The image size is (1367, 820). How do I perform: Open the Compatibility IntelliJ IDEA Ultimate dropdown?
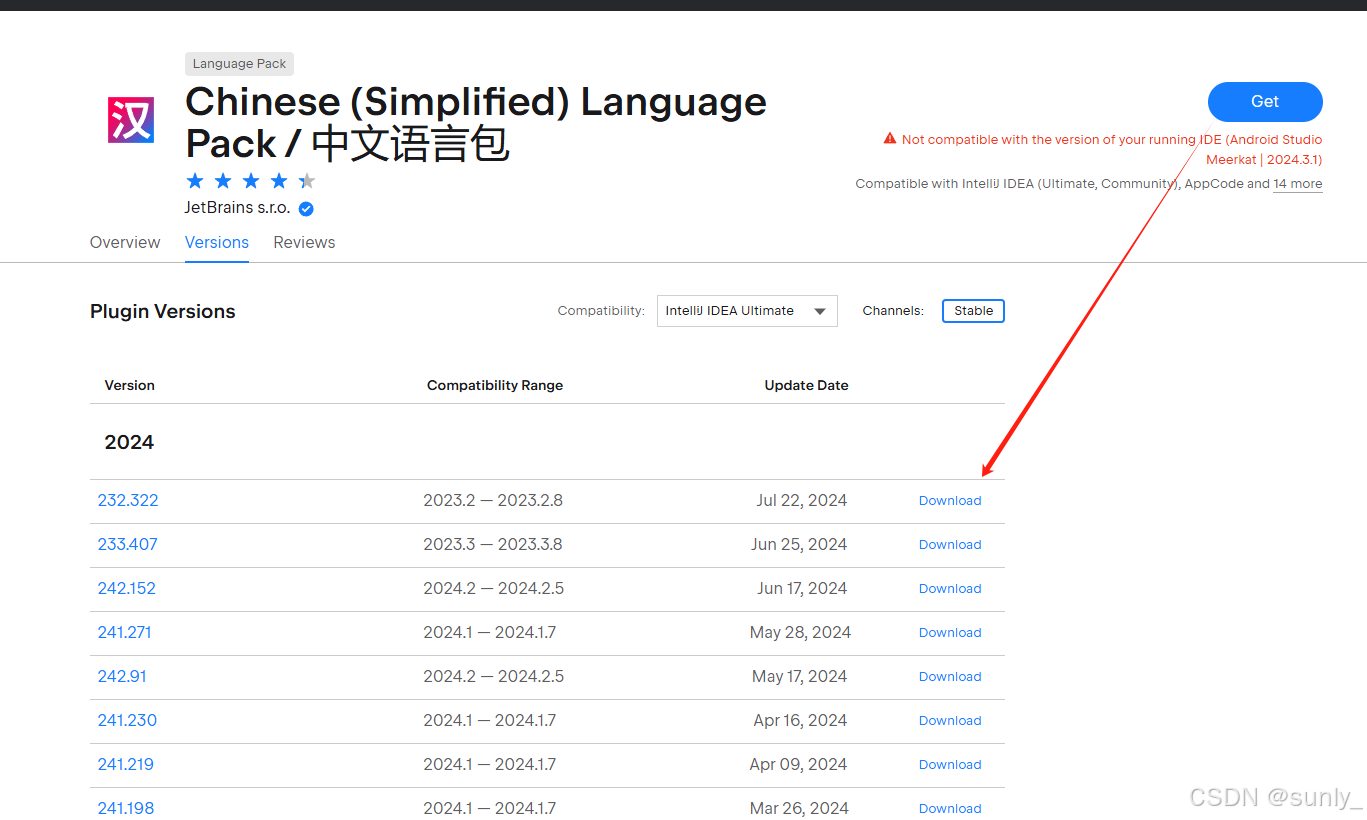tap(747, 311)
